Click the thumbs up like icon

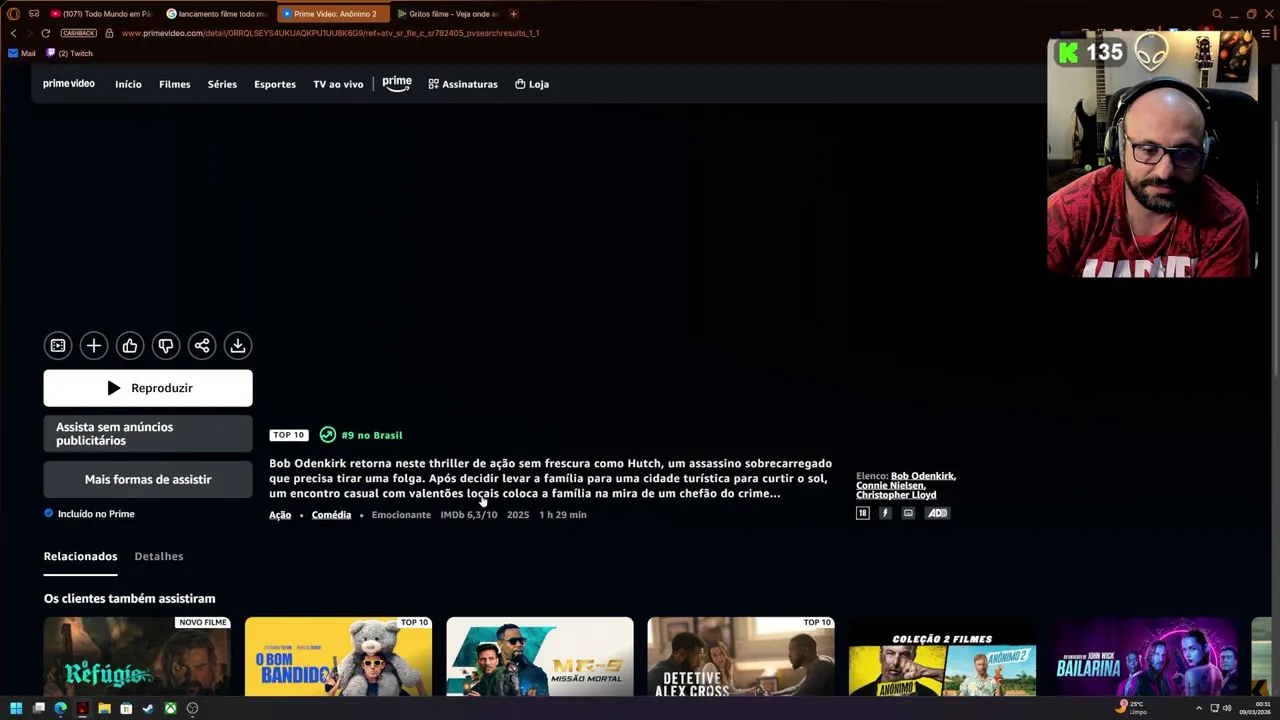point(130,346)
